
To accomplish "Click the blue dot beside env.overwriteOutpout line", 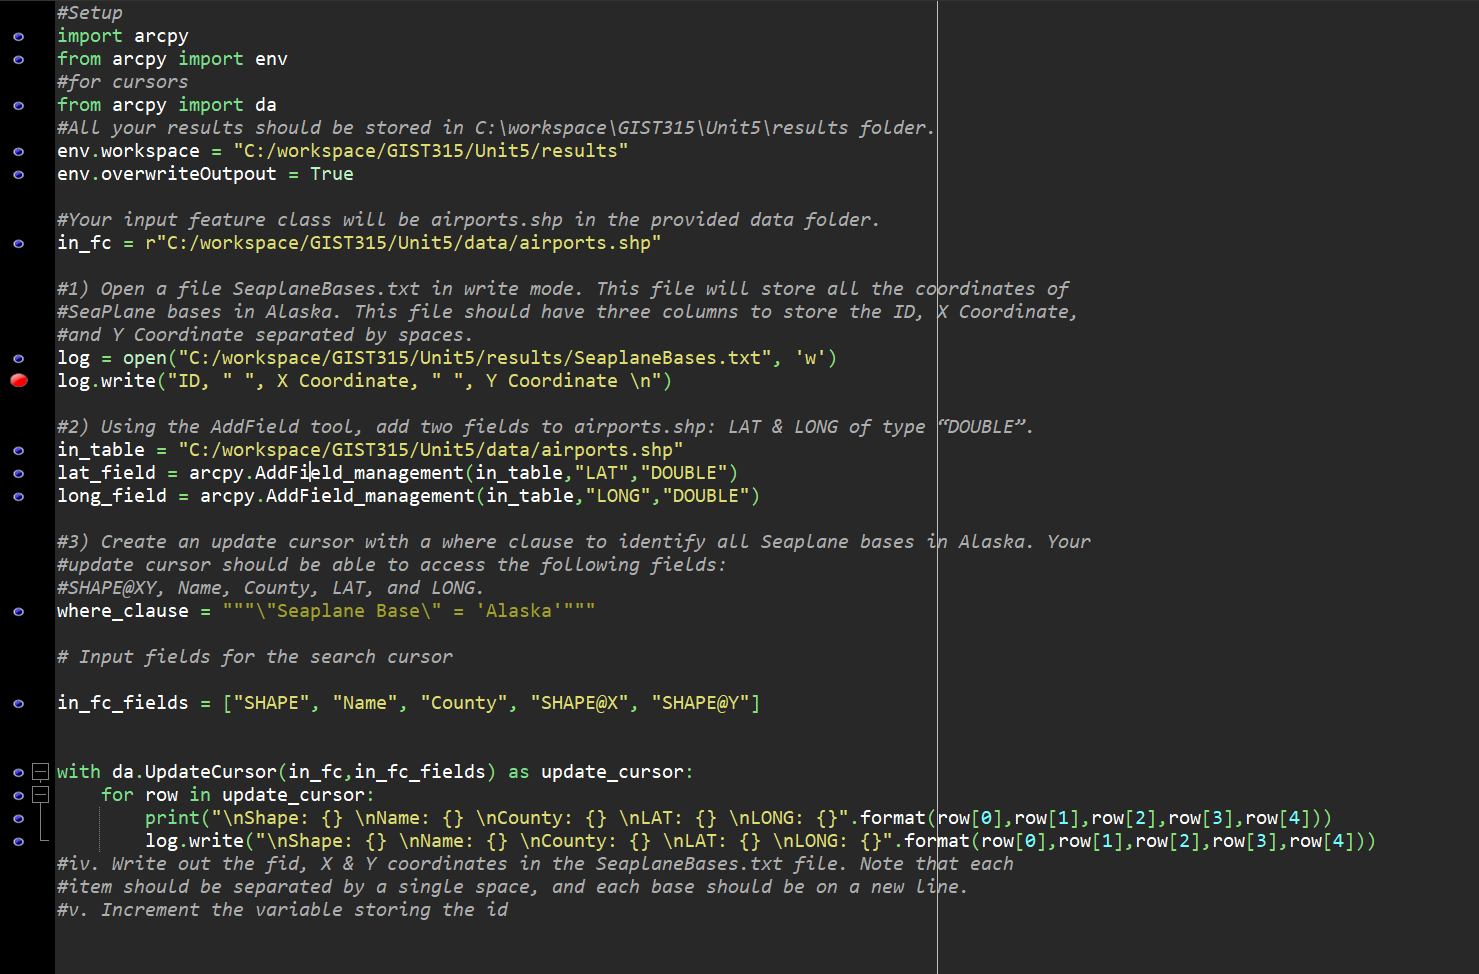I will 18,173.
